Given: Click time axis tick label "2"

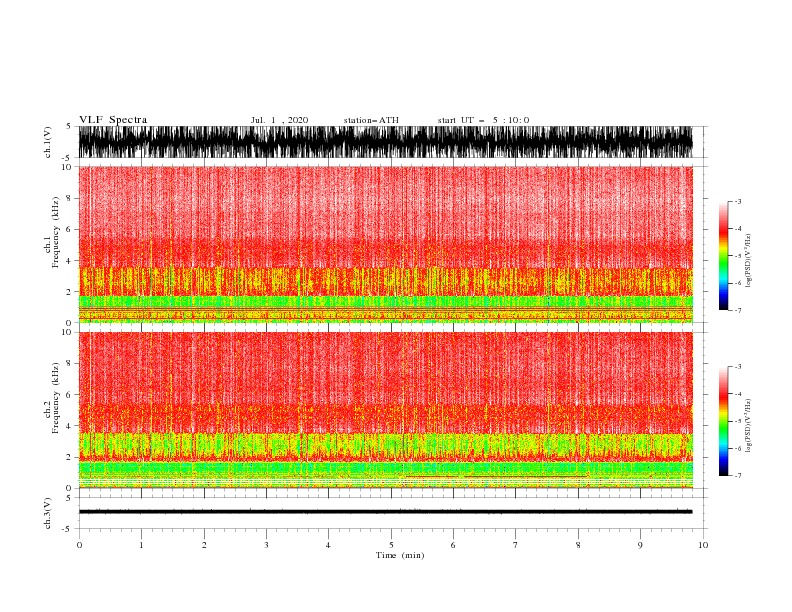Looking at the screenshot, I should coord(204,545).
